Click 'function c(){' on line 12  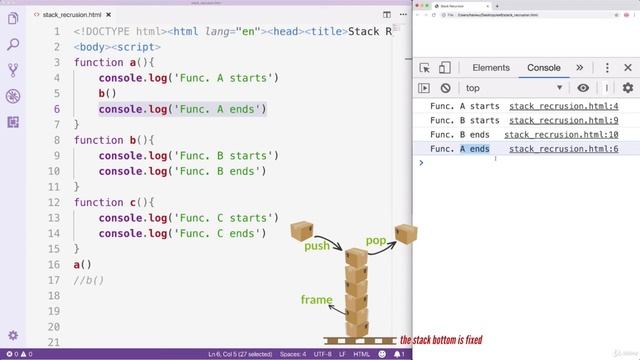pos(114,202)
